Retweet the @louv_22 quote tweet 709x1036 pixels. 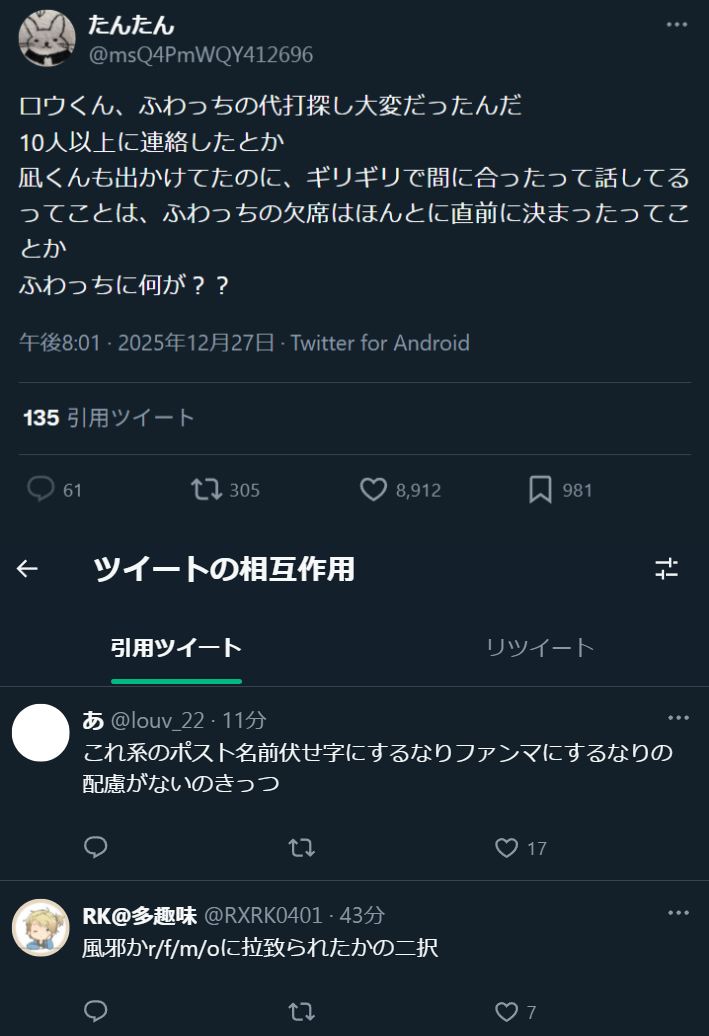click(x=301, y=848)
